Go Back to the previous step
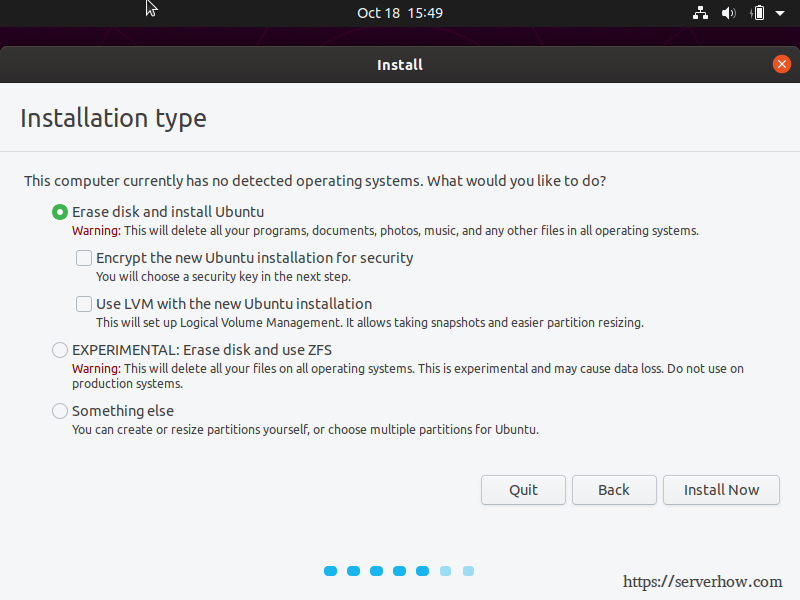The width and height of the screenshot is (800, 600). 614,490
